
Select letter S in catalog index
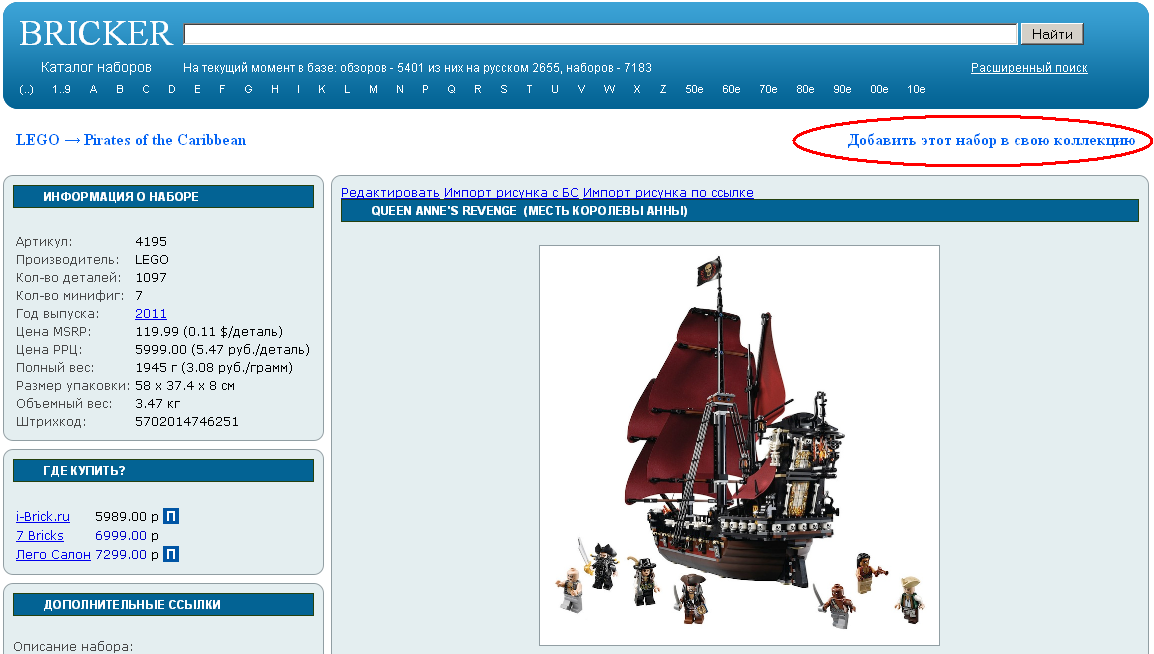(x=503, y=89)
